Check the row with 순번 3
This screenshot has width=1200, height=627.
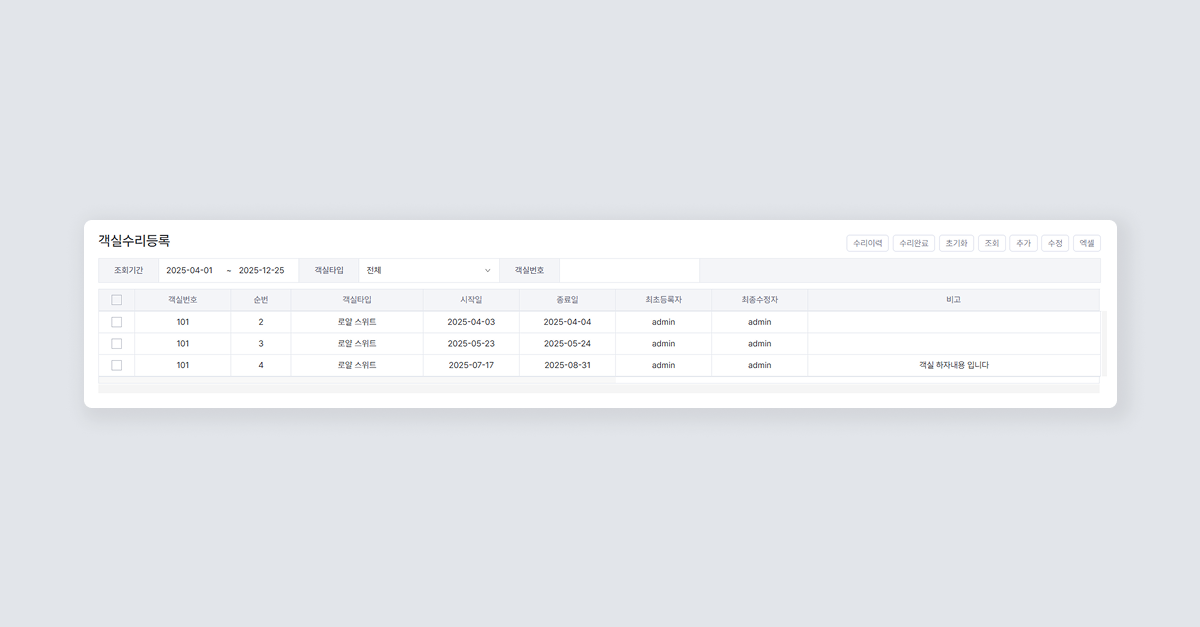(x=116, y=343)
